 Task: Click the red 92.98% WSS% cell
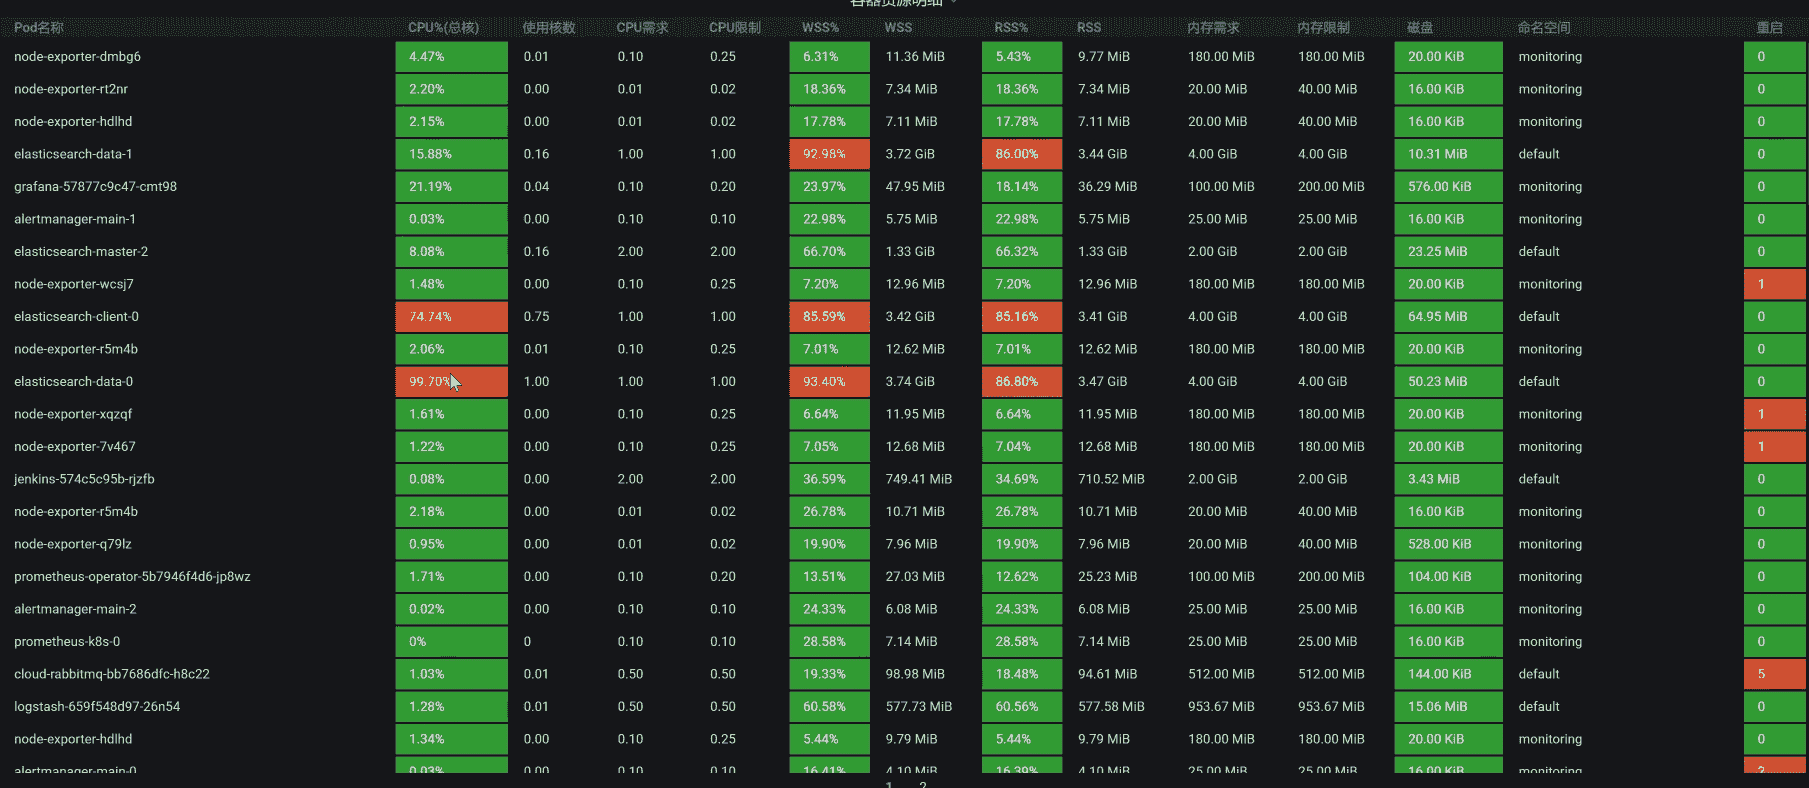829,154
